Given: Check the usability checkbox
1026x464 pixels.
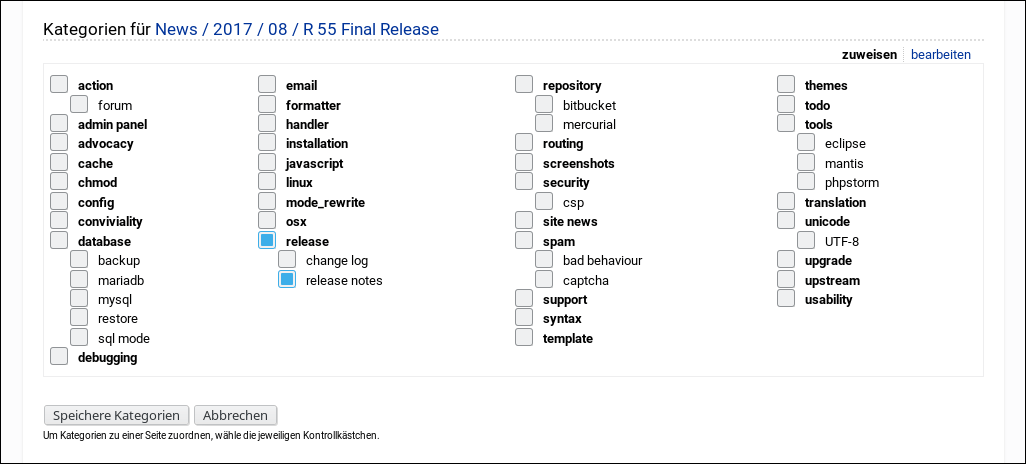Looking at the screenshot, I should 786,299.
